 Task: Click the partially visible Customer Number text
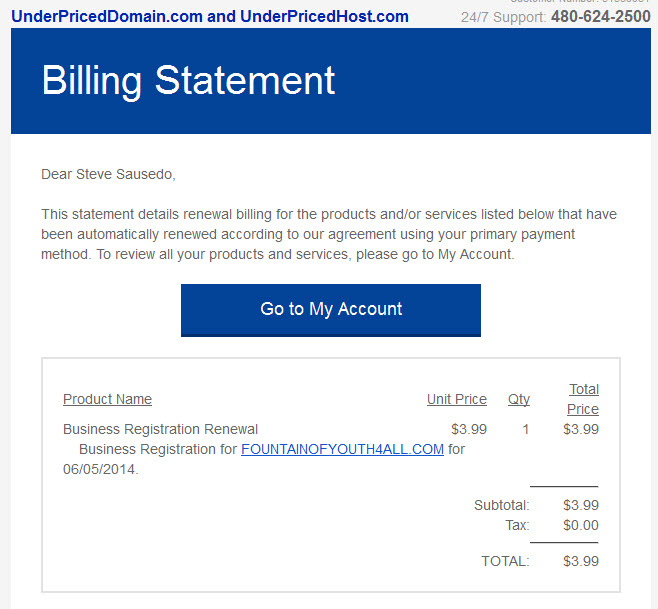pos(580,2)
